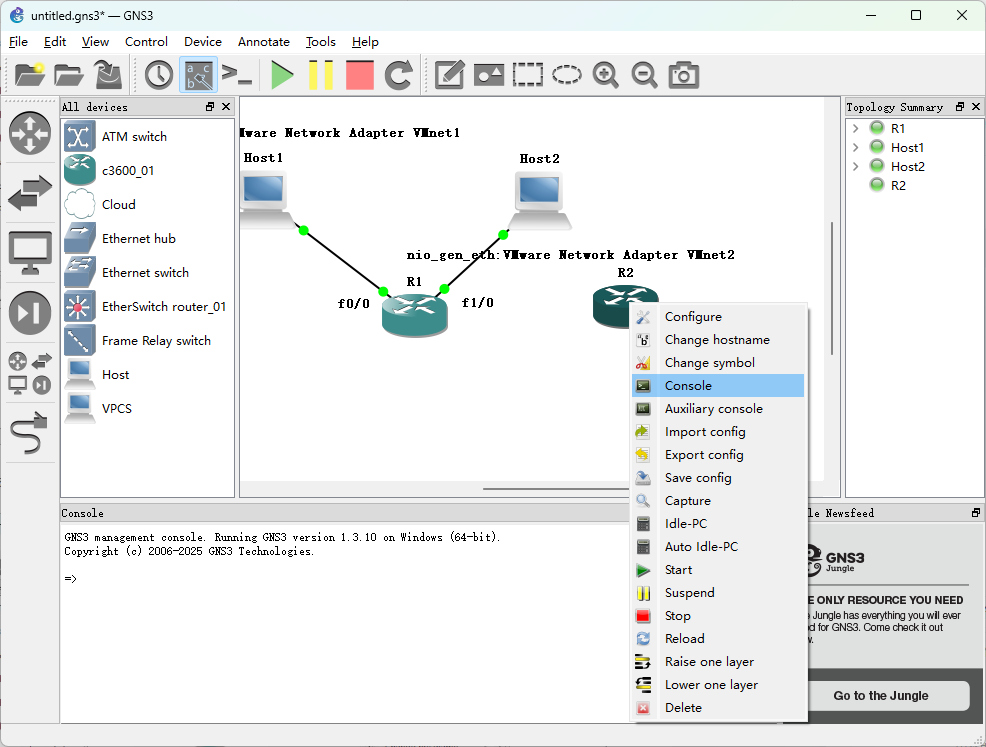Image resolution: width=986 pixels, height=747 pixels.
Task: Choose Capture in the context menu
Action: click(x=718, y=501)
